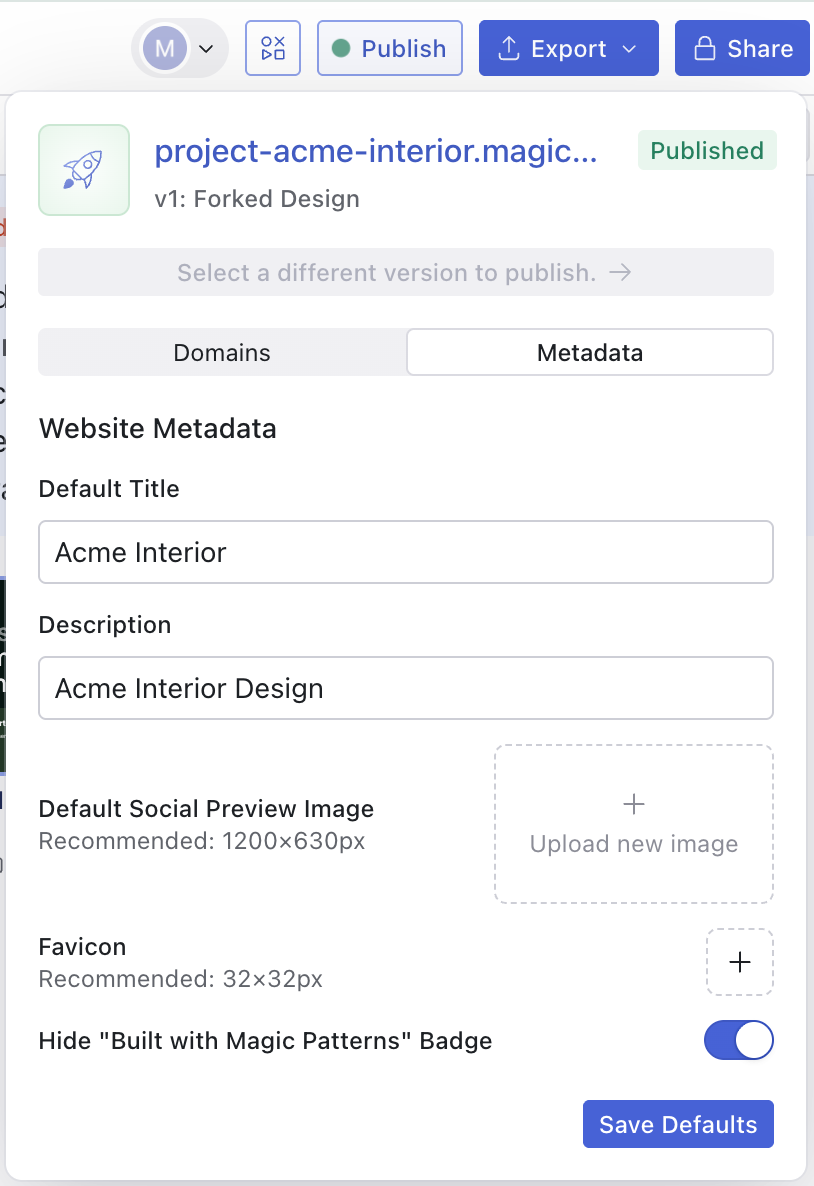Click the M avatar icon
814x1186 pixels.
163,47
